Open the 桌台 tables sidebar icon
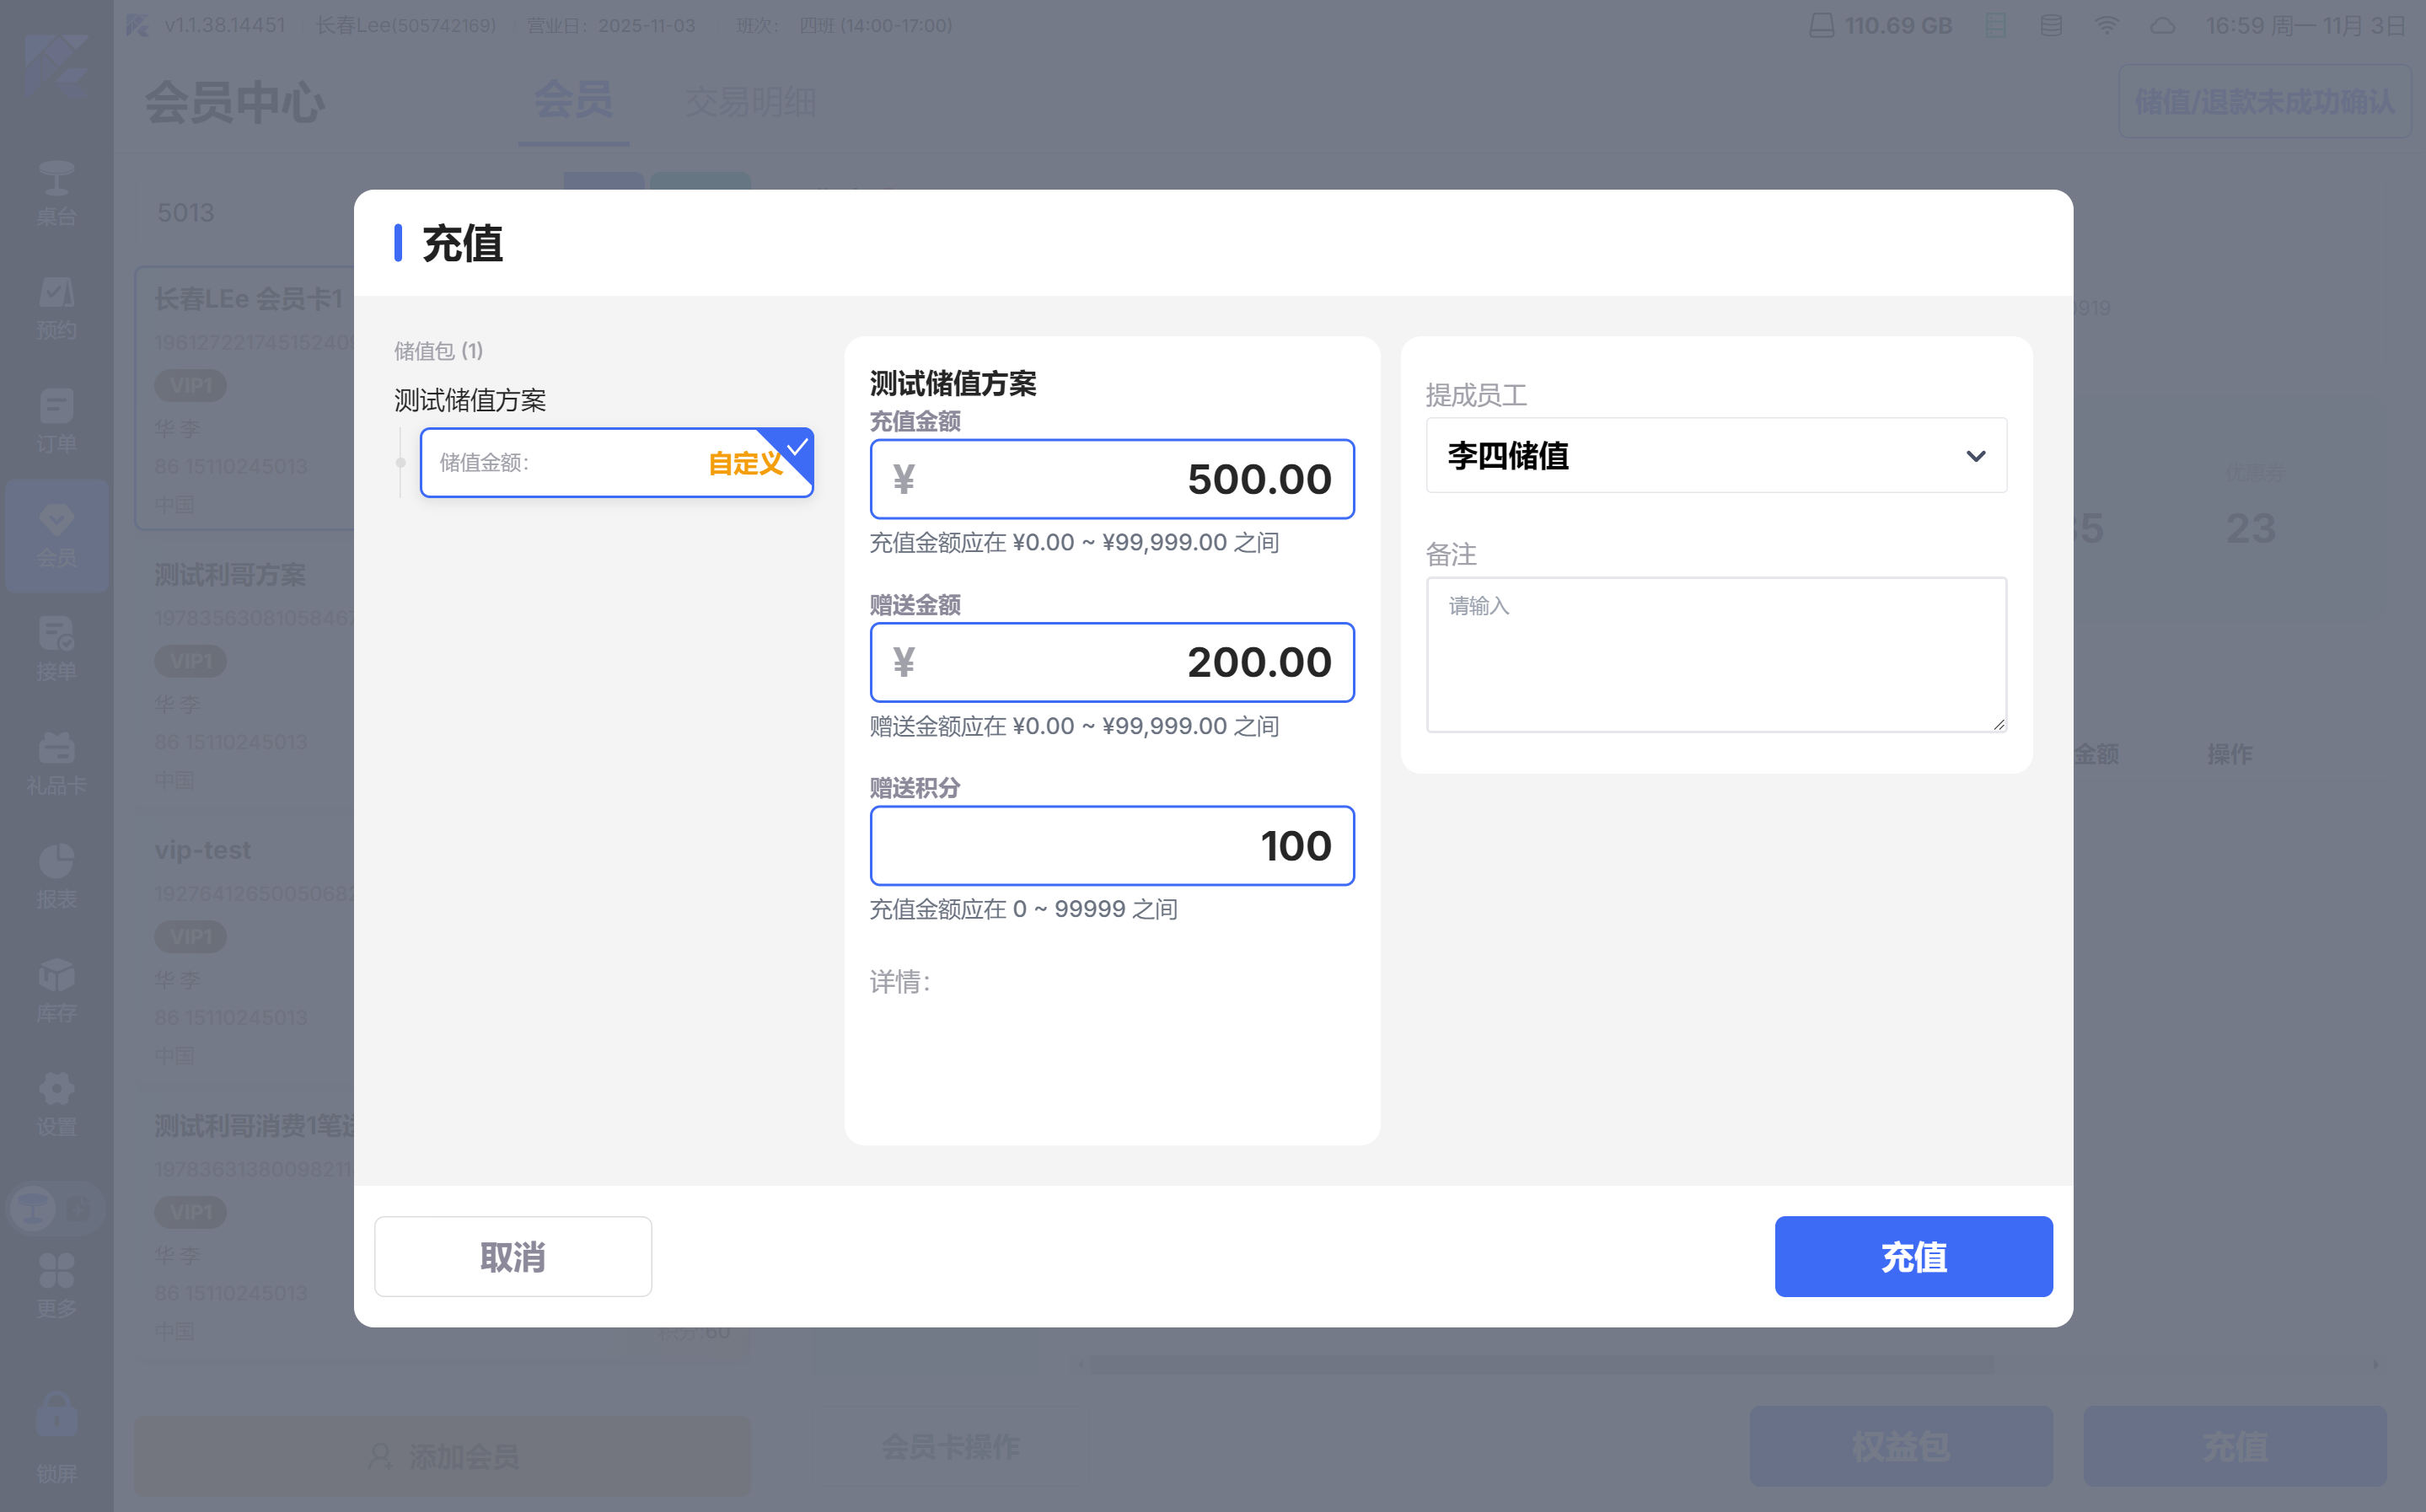Image resolution: width=2426 pixels, height=1512 pixels. tap(56, 193)
